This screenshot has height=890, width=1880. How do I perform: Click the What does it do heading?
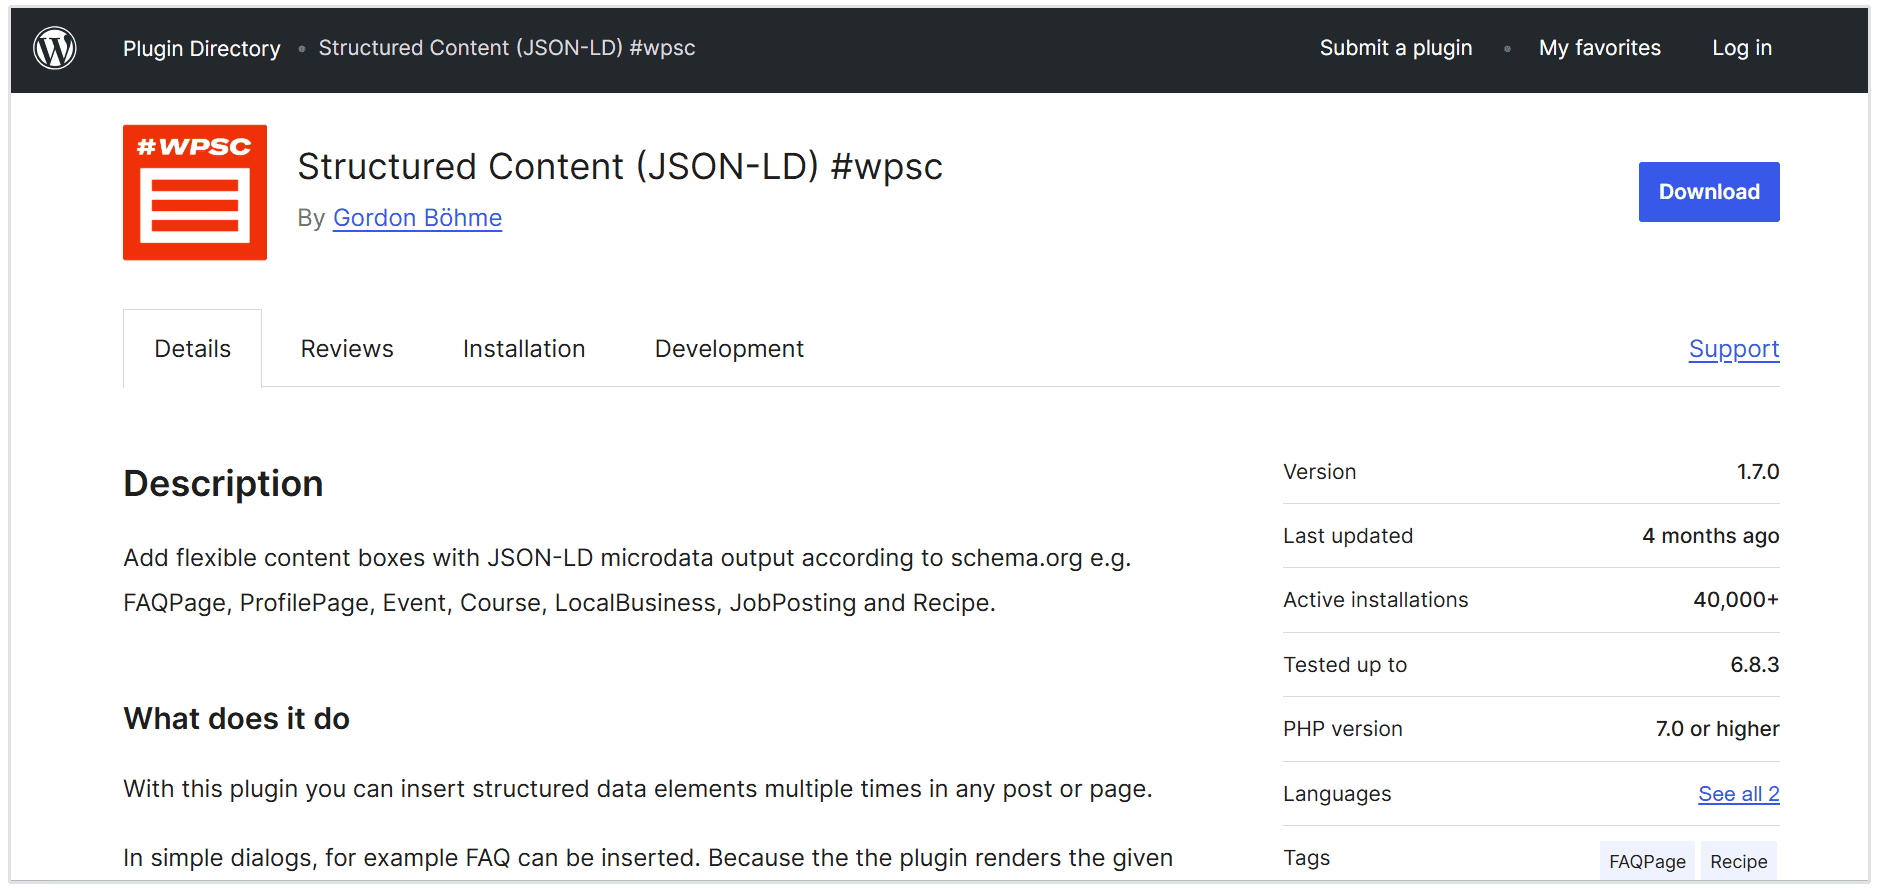[237, 719]
